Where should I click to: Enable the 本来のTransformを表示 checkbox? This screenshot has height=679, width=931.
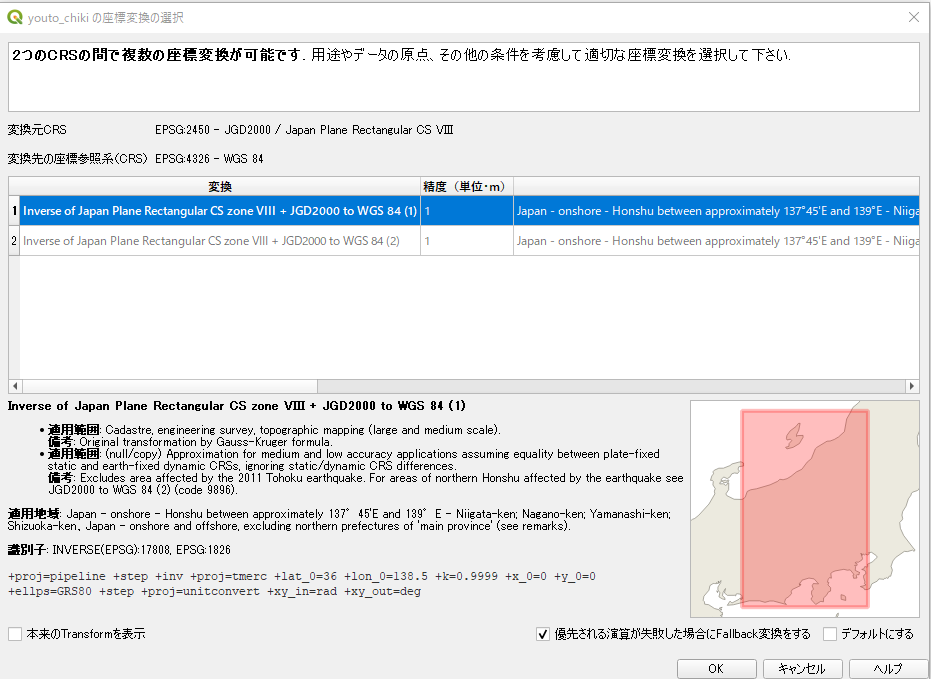click(15, 634)
